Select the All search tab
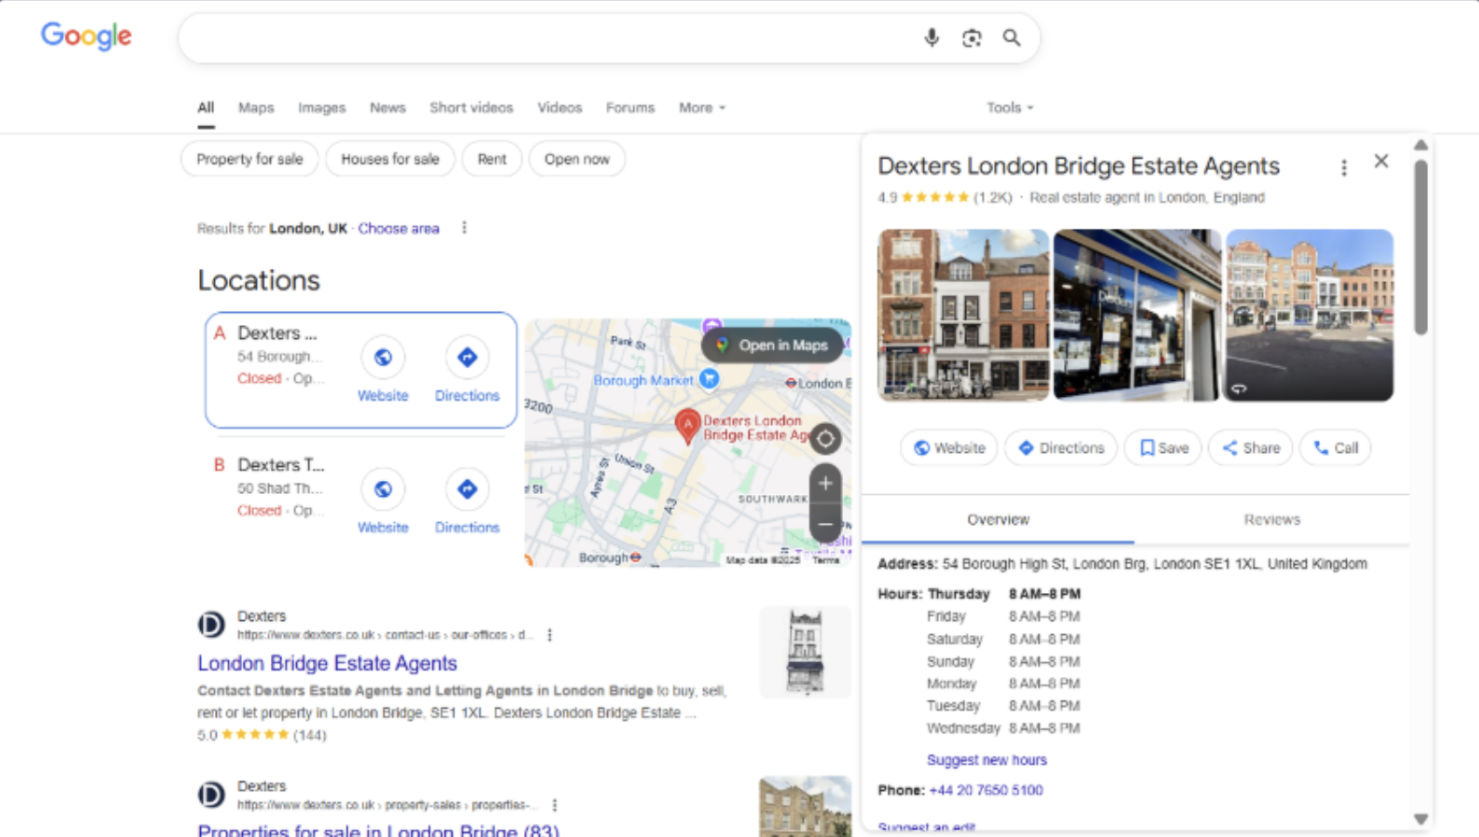The width and height of the screenshot is (1479, 837). [205, 108]
